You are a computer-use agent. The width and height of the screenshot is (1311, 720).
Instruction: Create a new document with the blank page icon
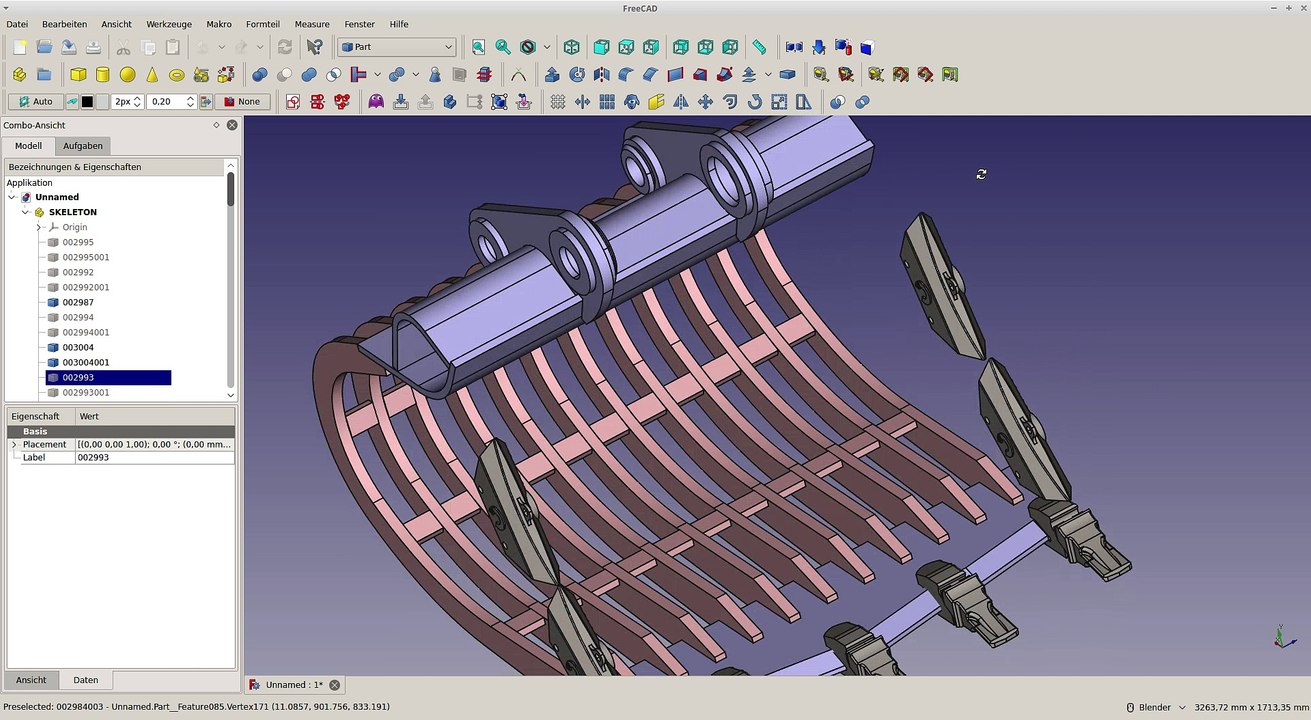pyautogui.click(x=19, y=47)
